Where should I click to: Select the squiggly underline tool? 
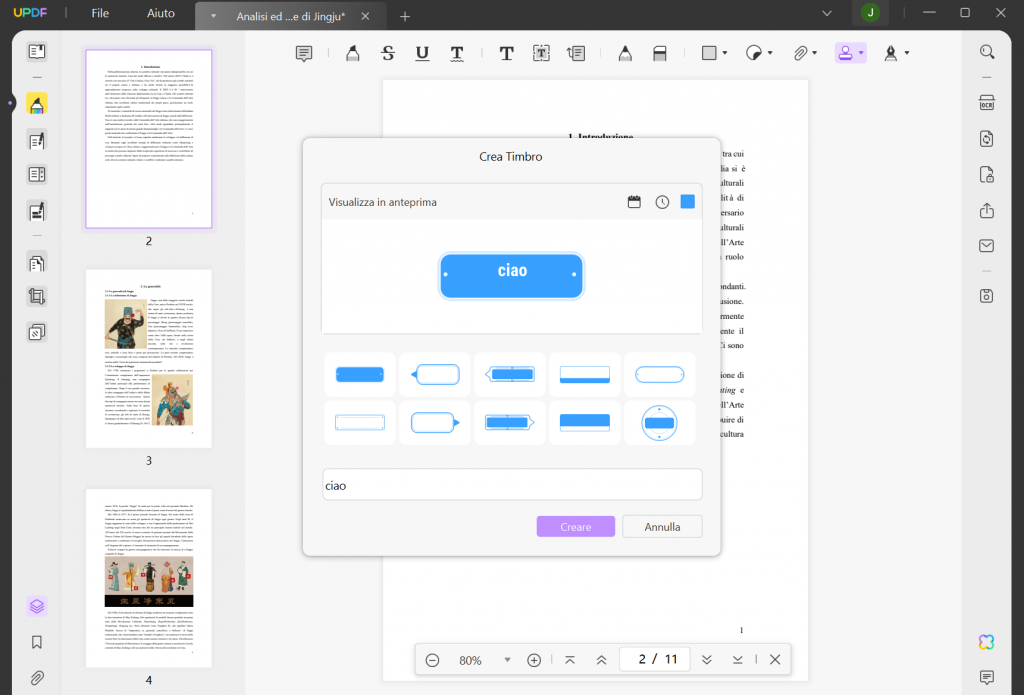click(457, 54)
